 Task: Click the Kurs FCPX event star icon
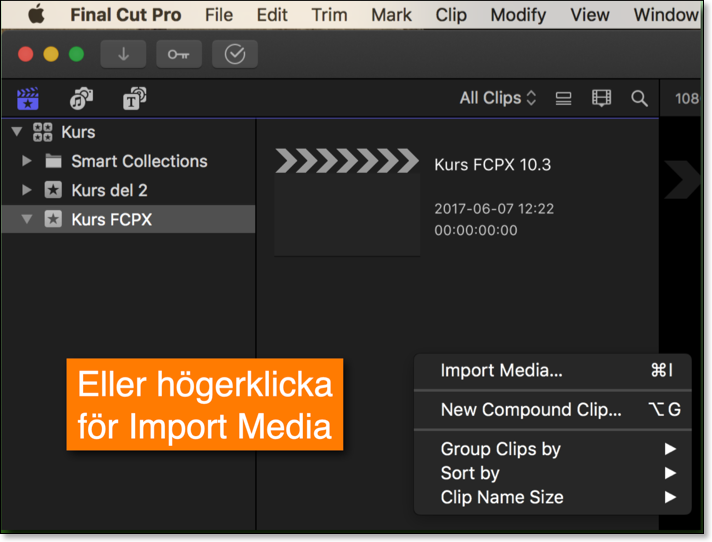(x=53, y=219)
